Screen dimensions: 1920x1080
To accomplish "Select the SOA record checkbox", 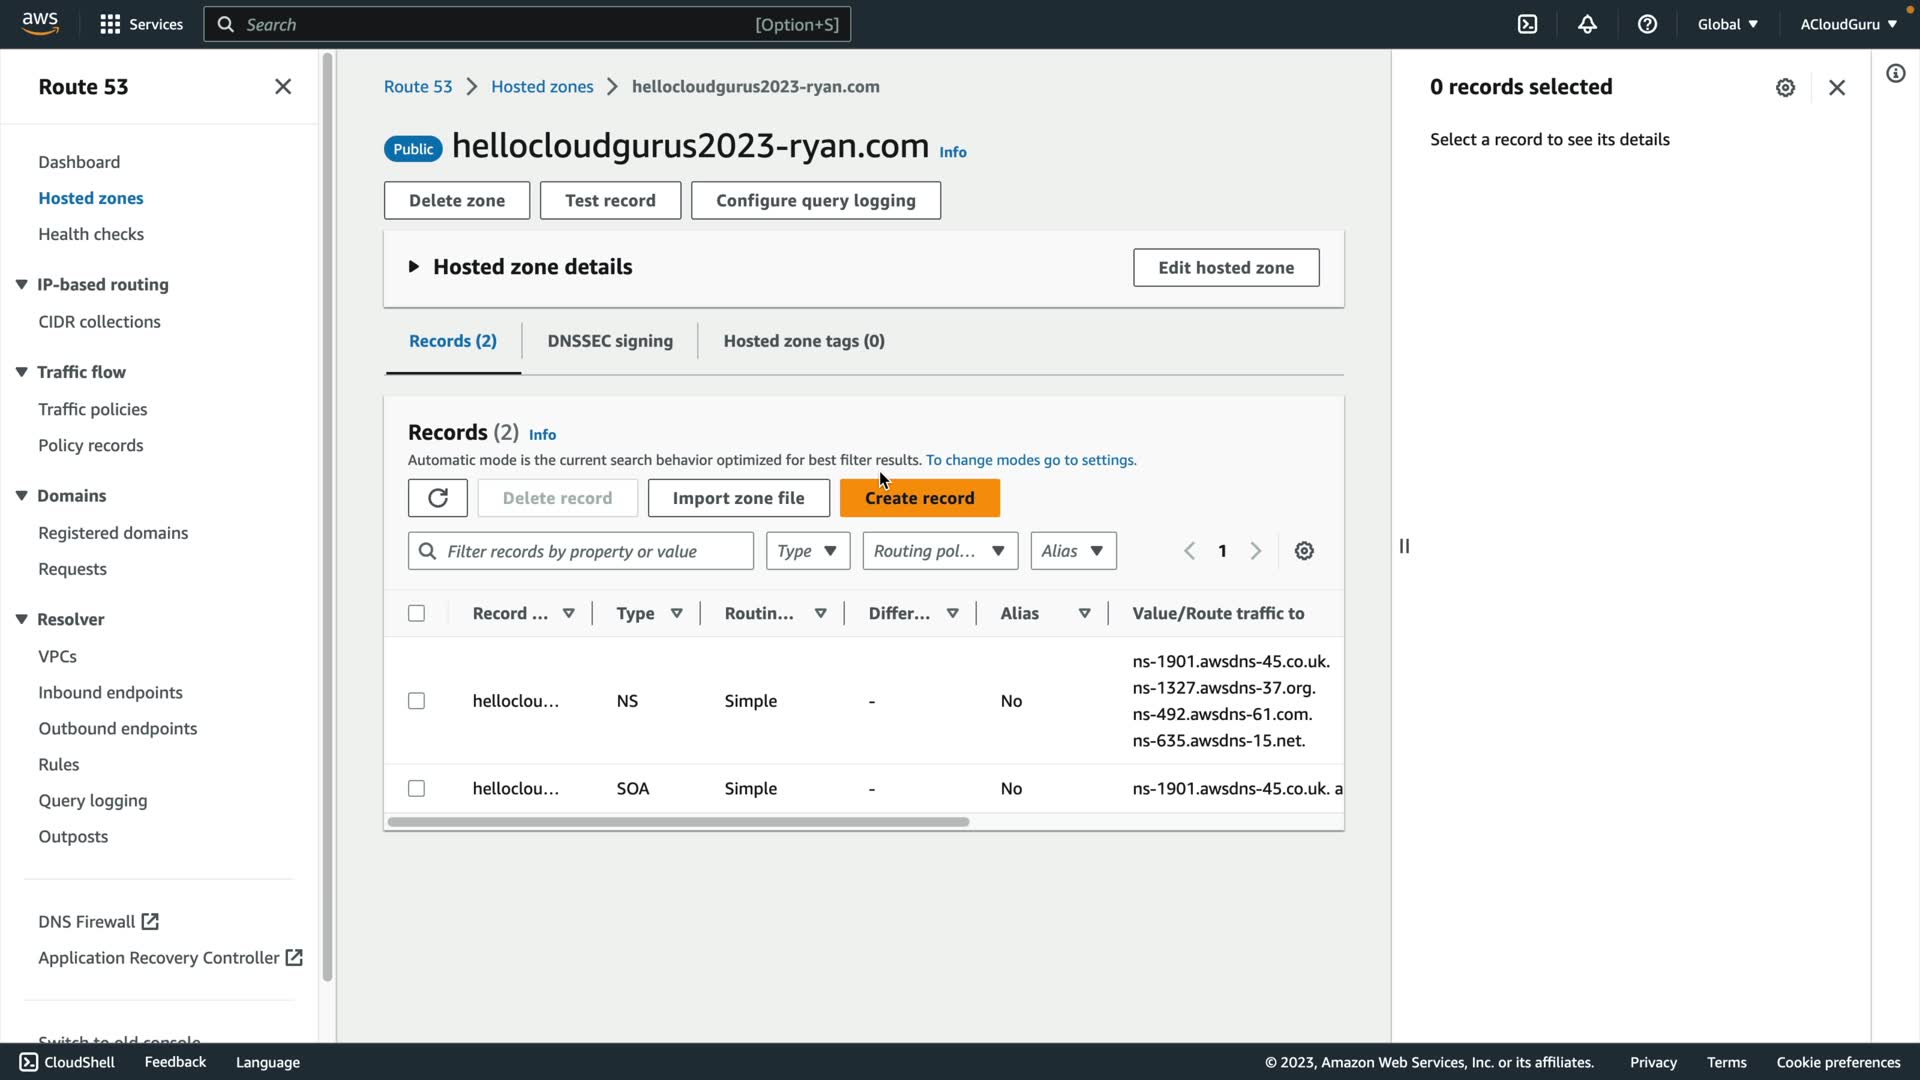I will pos(417,789).
